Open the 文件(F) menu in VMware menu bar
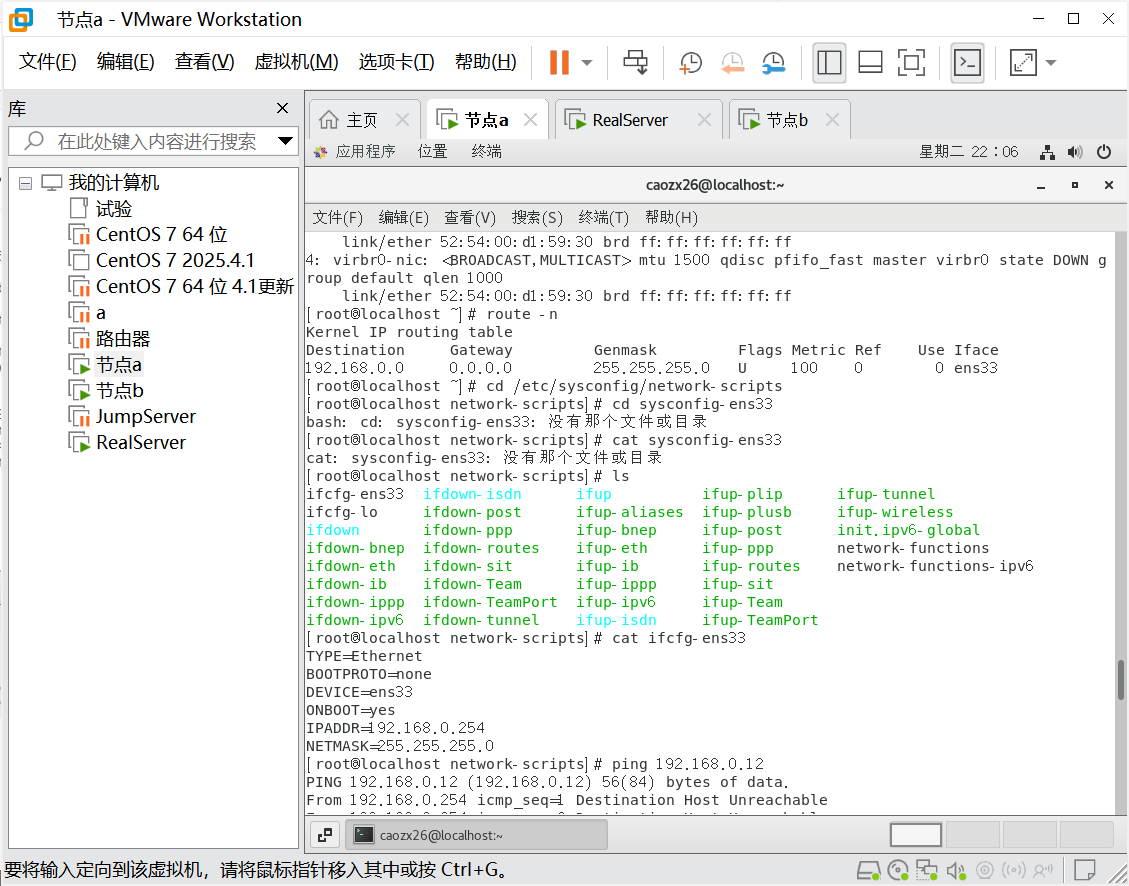The image size is (1129, 886). pos(48,62)
